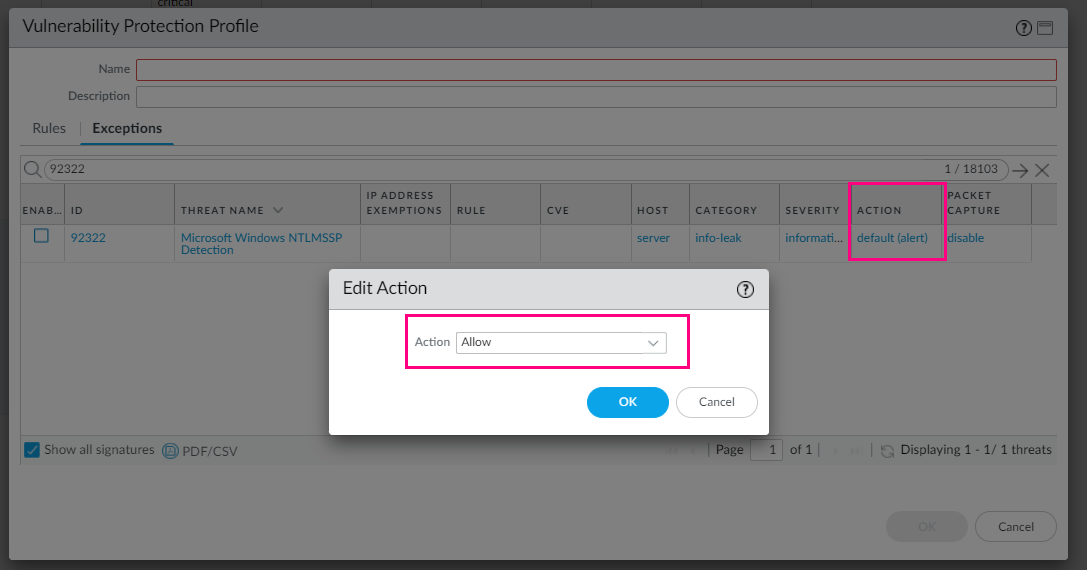Click the informati... severity cell
Viewport: 1087px width, 570px height.
(814, 238)
